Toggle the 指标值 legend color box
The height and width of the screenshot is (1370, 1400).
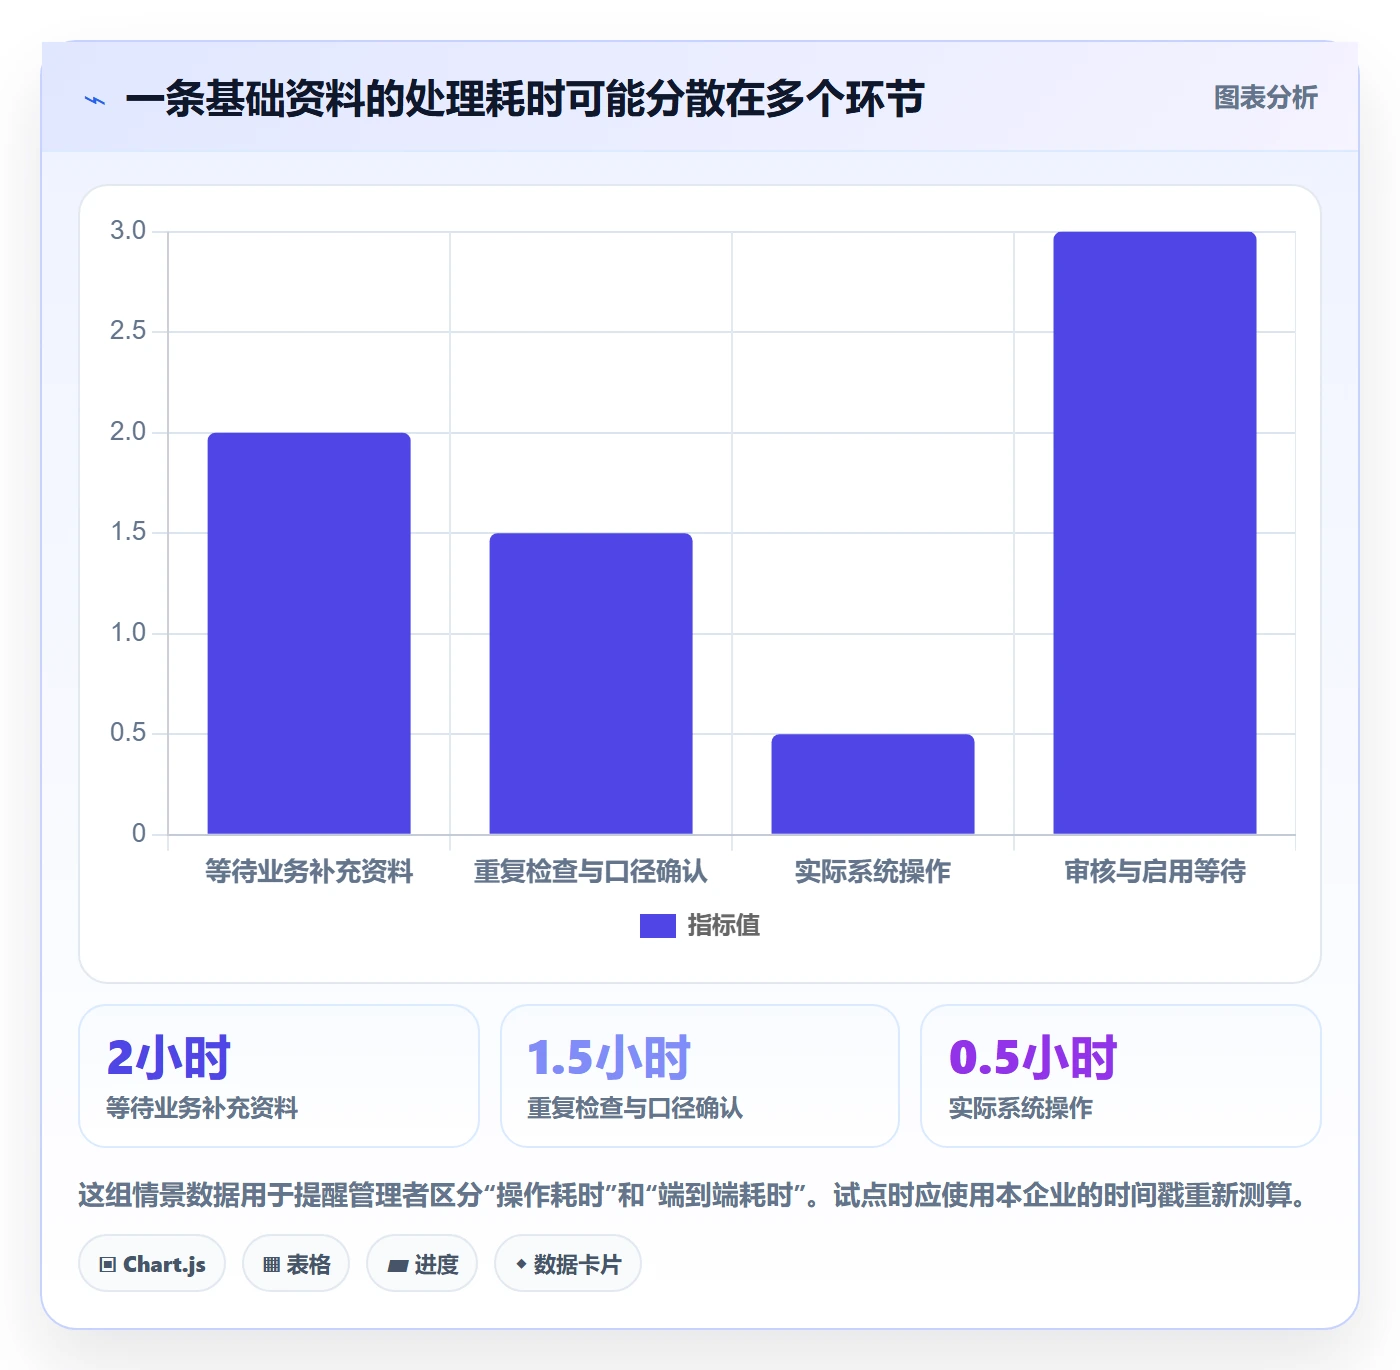657,926
